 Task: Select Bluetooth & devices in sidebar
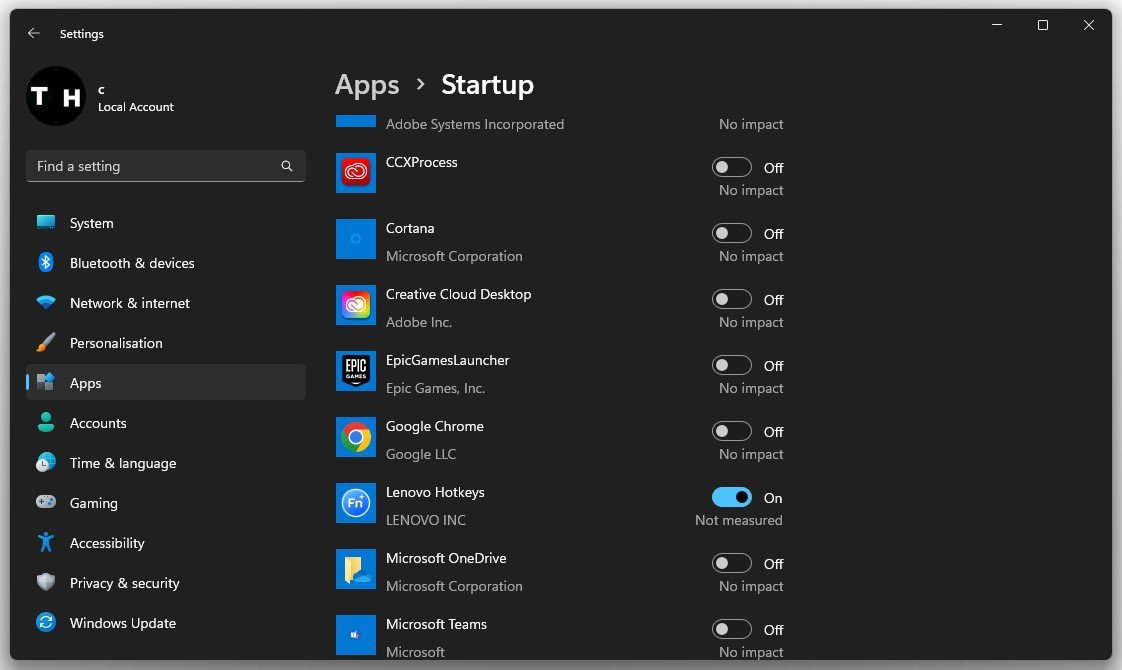(131, 263)
